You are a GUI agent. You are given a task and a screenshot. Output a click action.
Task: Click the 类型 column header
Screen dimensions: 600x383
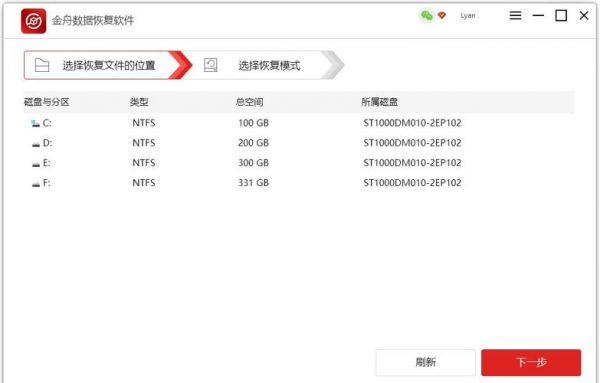tap(139, 102)
